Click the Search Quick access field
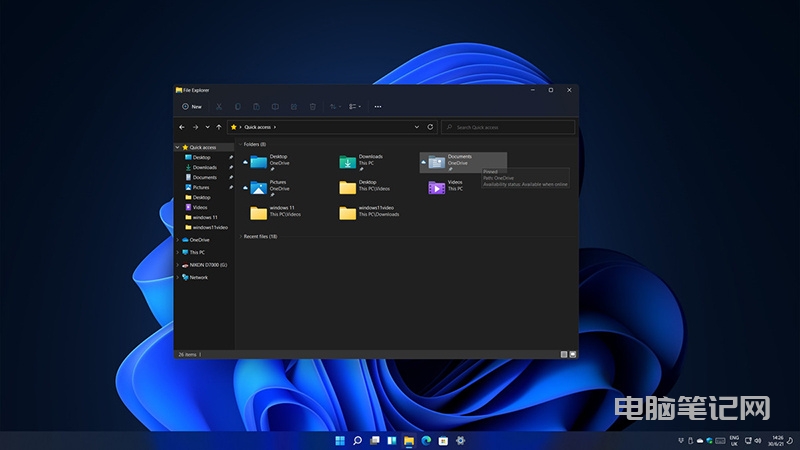 [x=508, y=127]
